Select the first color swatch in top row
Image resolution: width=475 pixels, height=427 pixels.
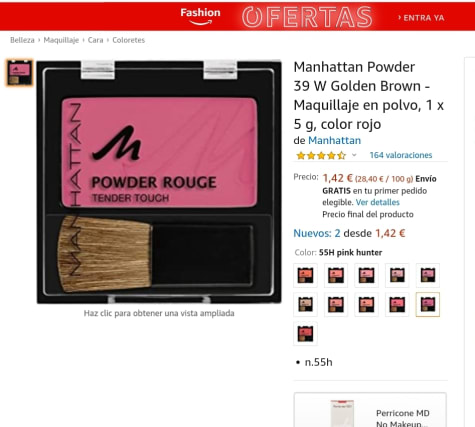[x=305, y=275]
